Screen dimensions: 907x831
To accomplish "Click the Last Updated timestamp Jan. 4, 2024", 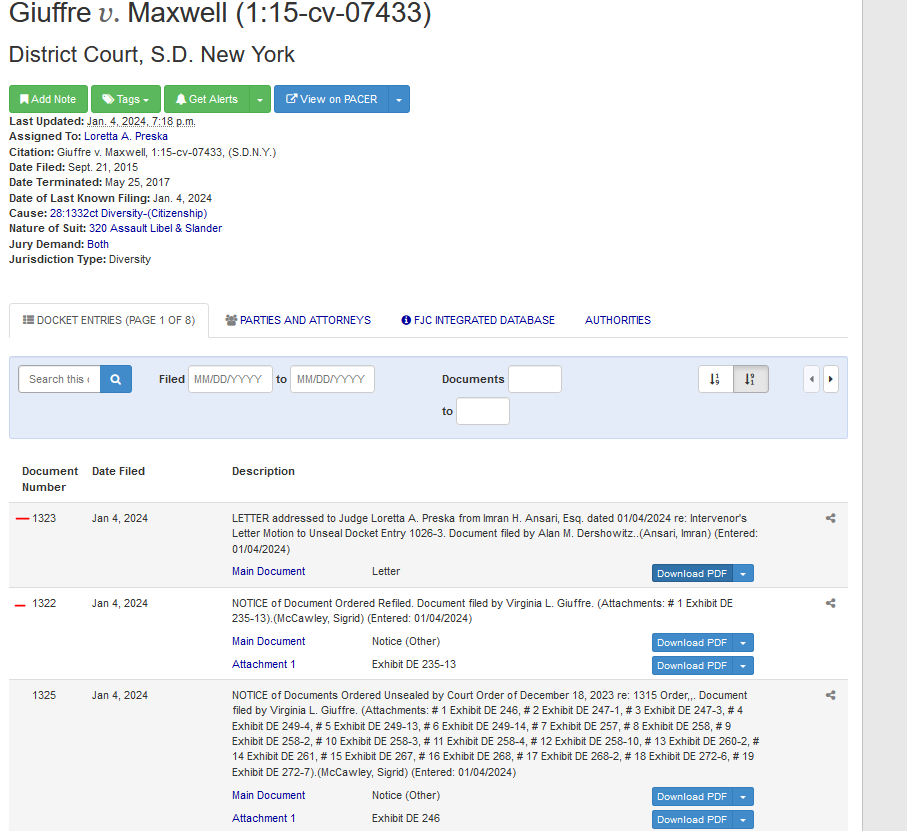I will [x=141, y=121].
